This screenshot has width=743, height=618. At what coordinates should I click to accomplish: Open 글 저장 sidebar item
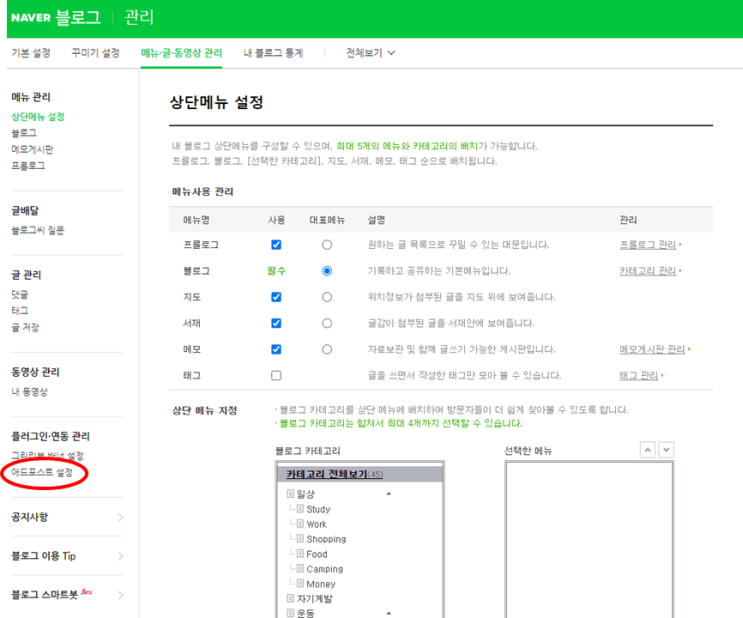coord(25,327)
